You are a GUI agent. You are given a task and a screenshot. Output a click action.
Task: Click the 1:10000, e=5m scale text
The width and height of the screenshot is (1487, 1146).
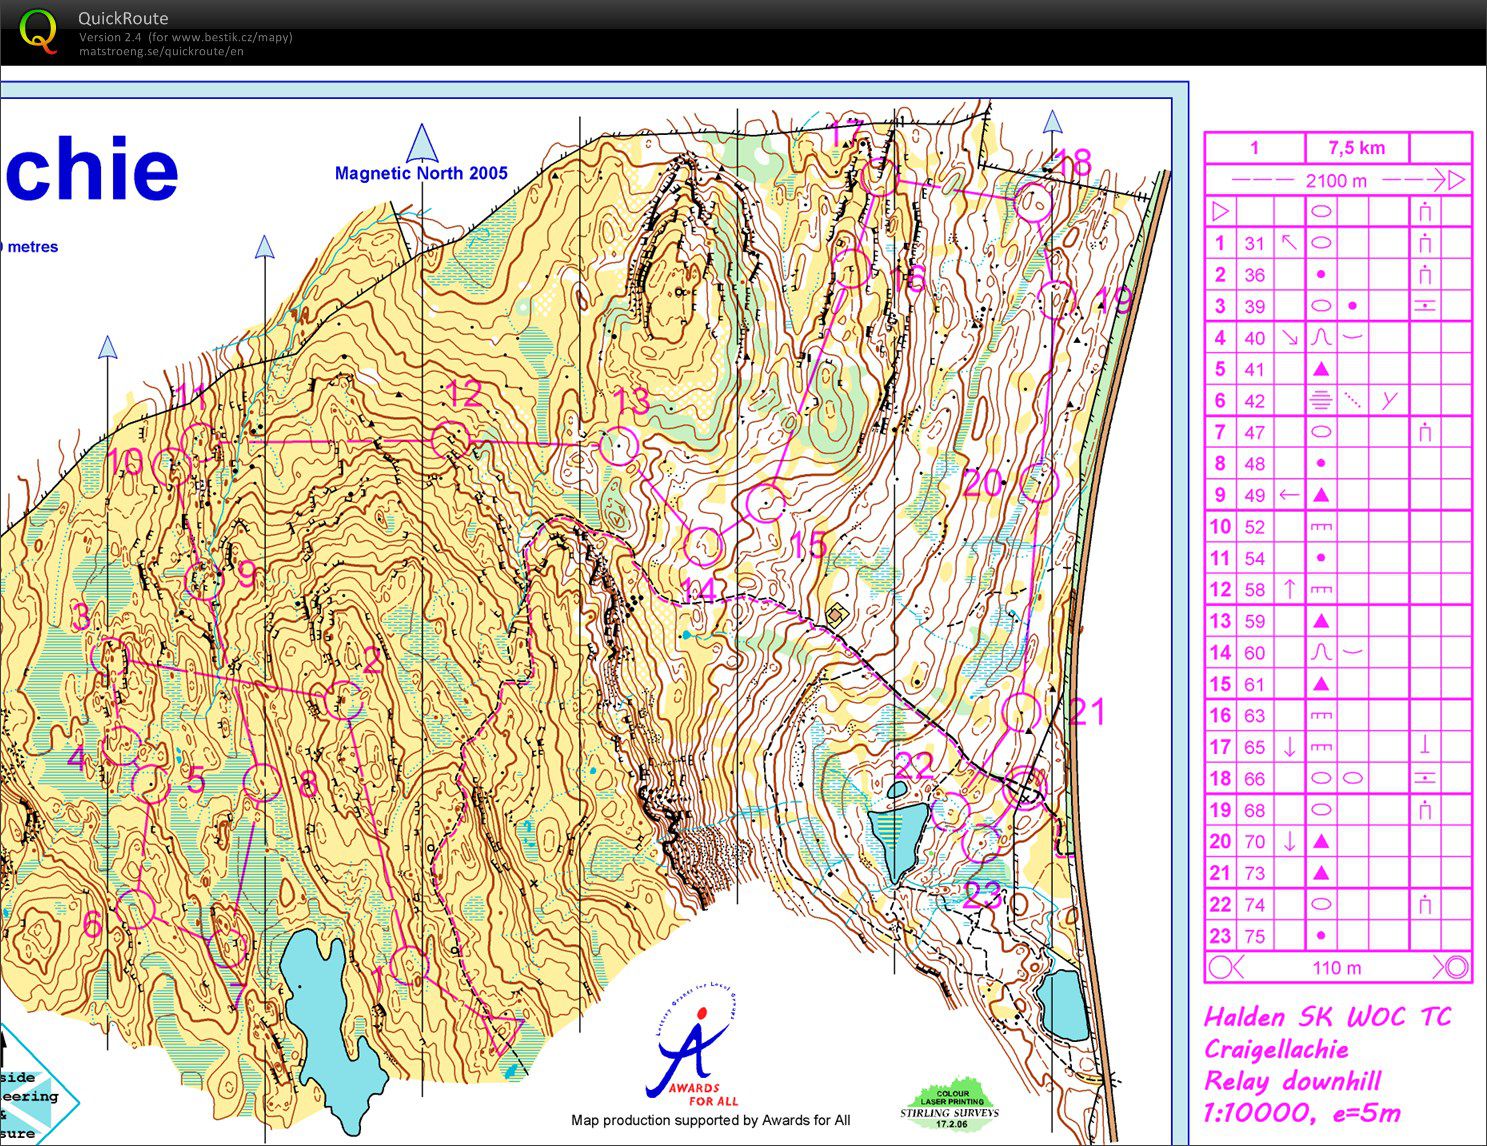point(1302,1113)
